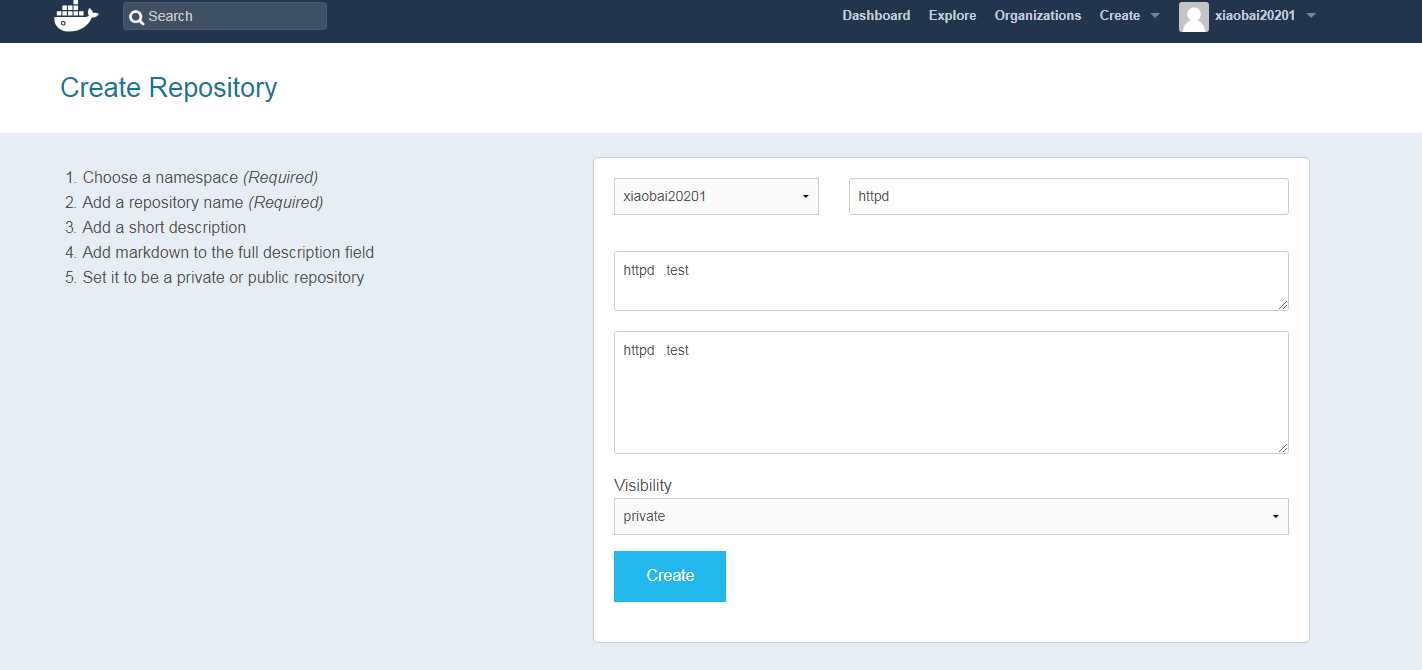This screenshot has width=1422, height=670.
Task: Click the Docker whale logo
Action: coord(76,16)
